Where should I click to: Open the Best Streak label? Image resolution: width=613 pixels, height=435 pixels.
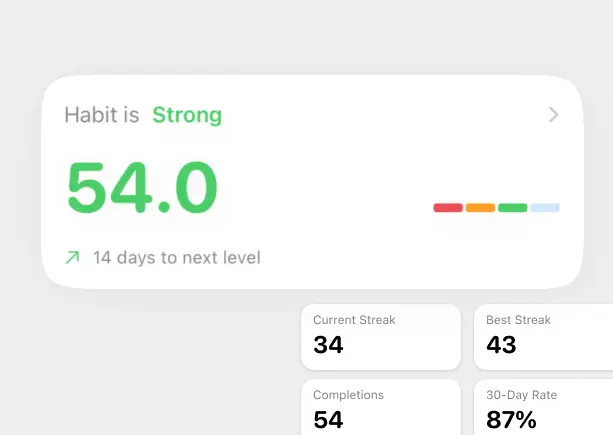click(518, 320)
